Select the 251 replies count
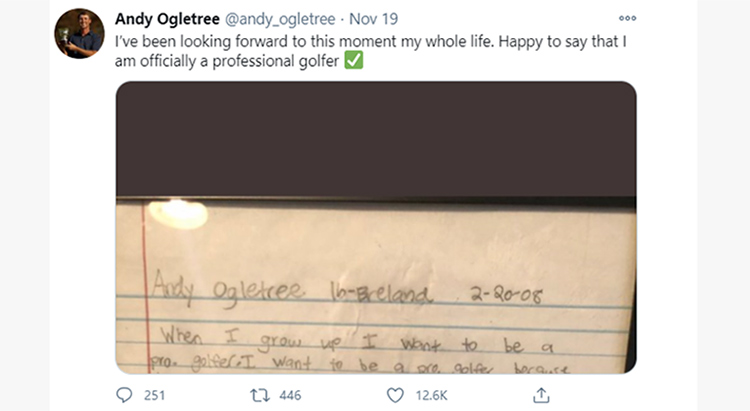 [x=154, y=395]
